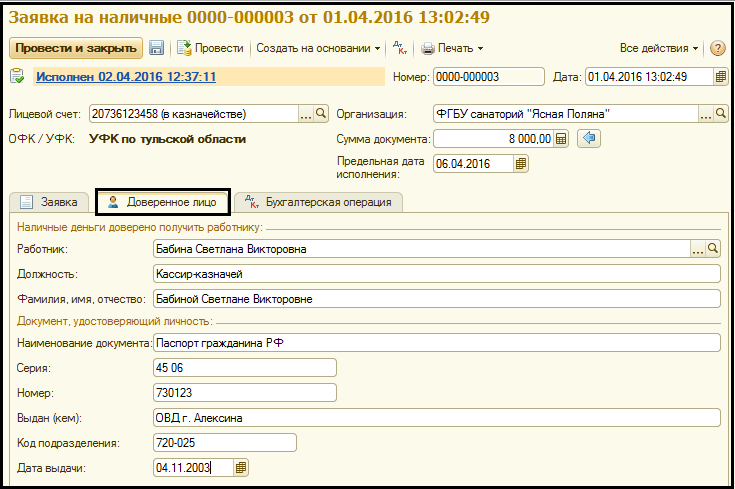Click the Организация field

pyautogui.click(x=566, y=114)
